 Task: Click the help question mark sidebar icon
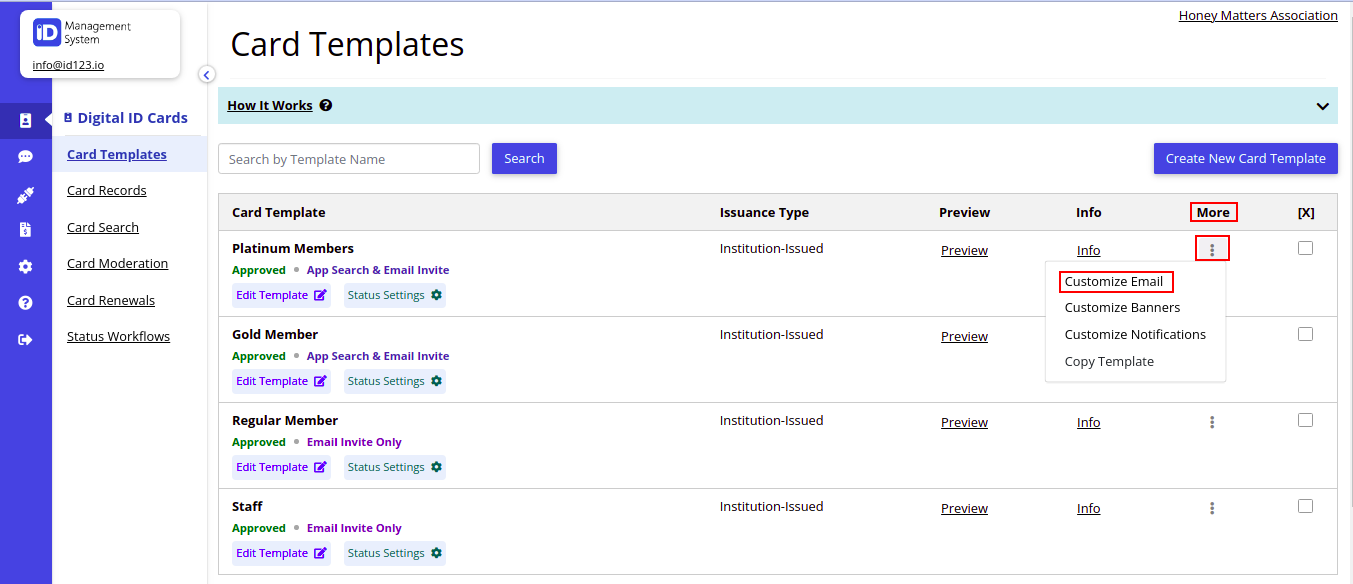click(x=25, y=302)
